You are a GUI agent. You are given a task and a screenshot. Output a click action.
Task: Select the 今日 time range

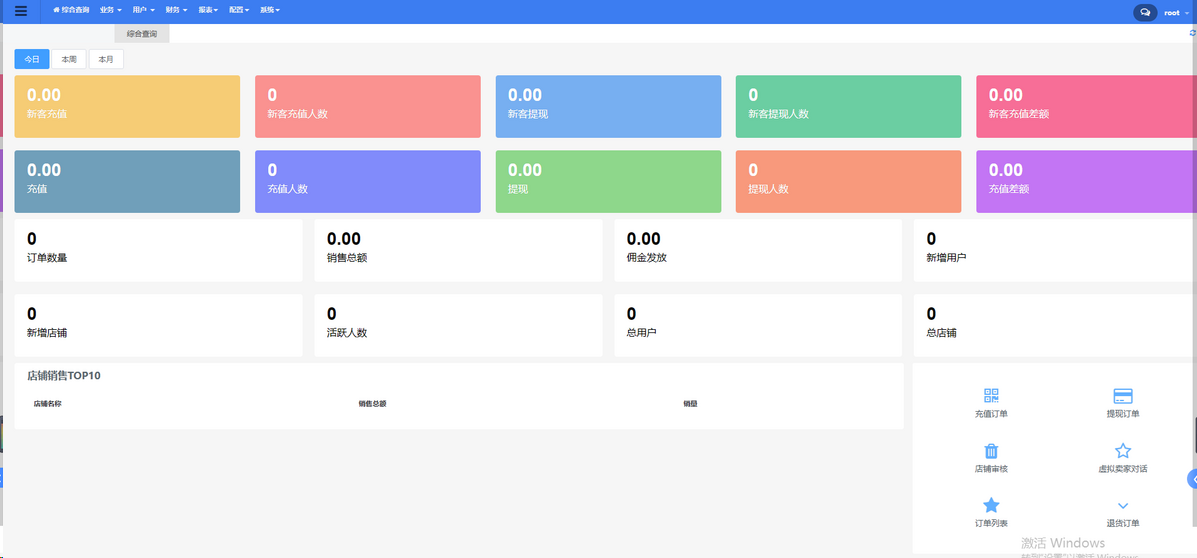point(32,59)
